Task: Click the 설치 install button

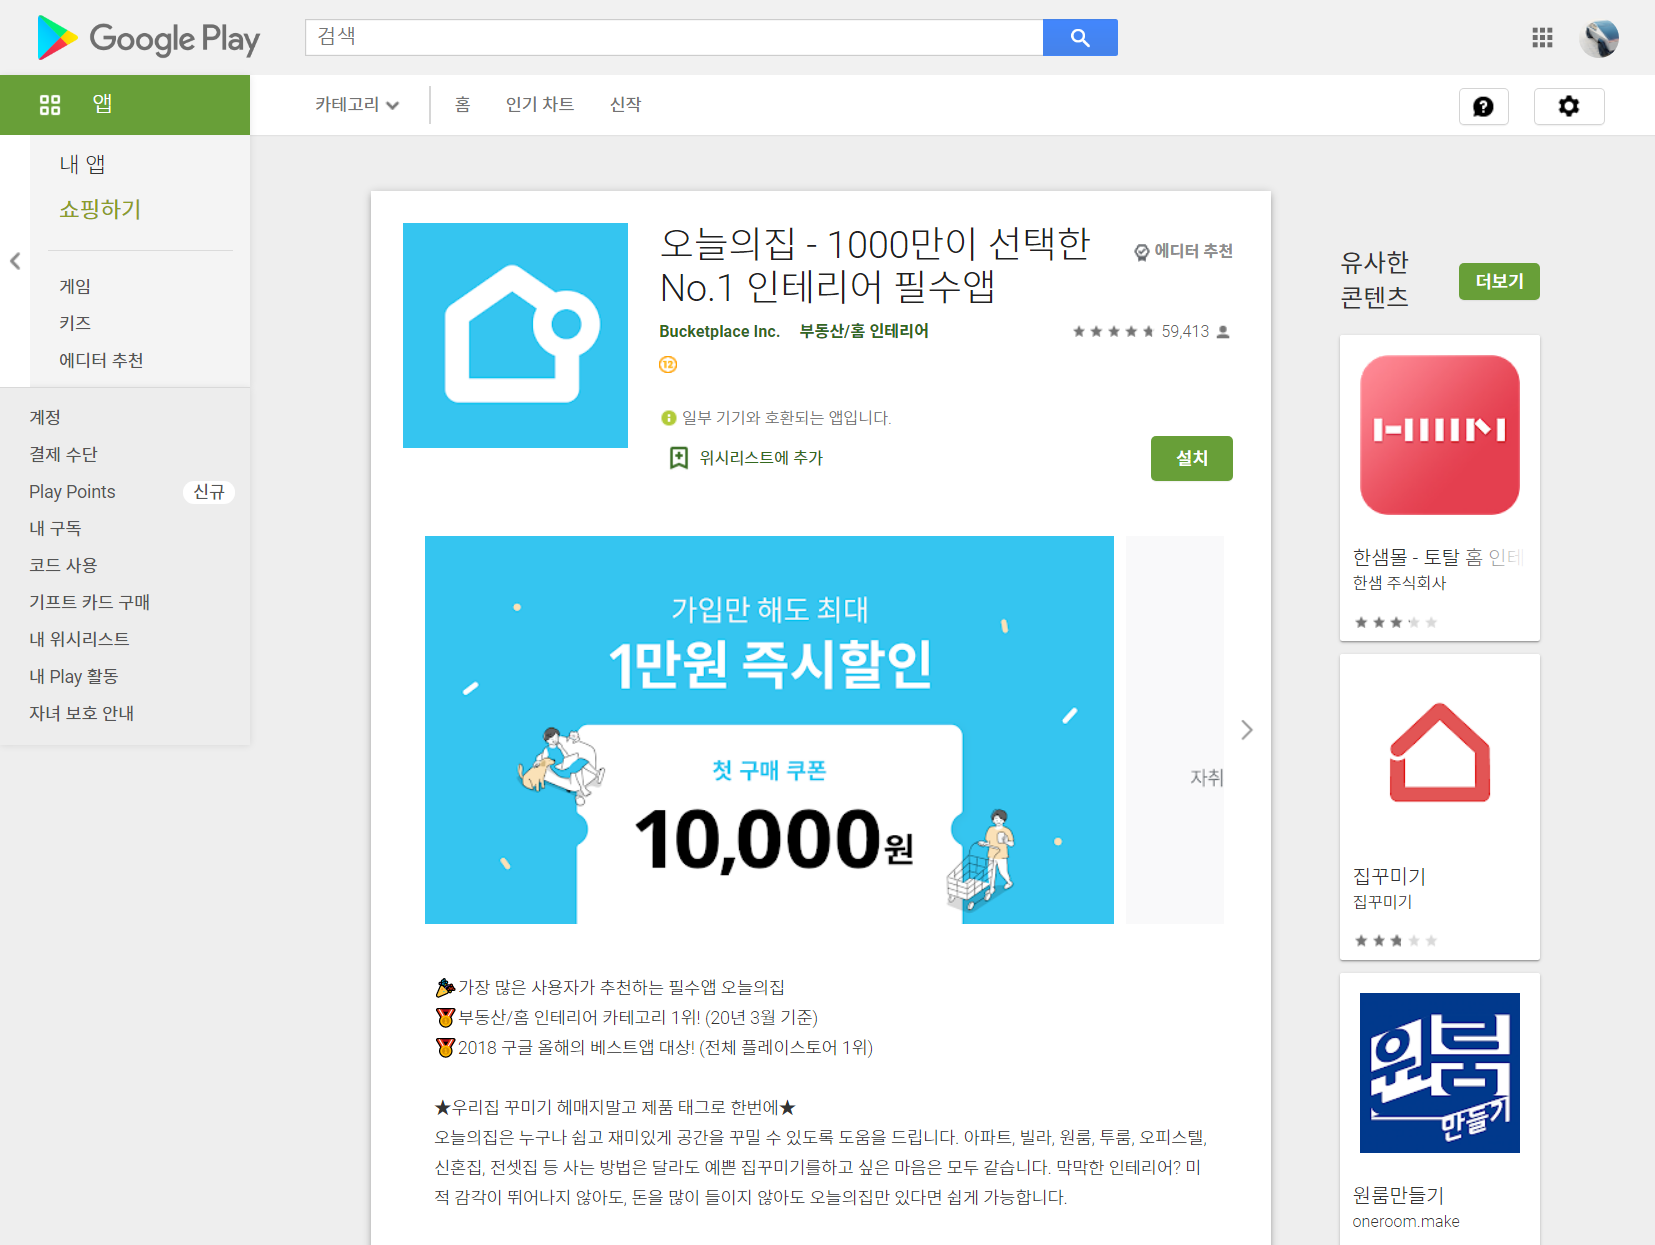Action: (x=1192, y=458)
